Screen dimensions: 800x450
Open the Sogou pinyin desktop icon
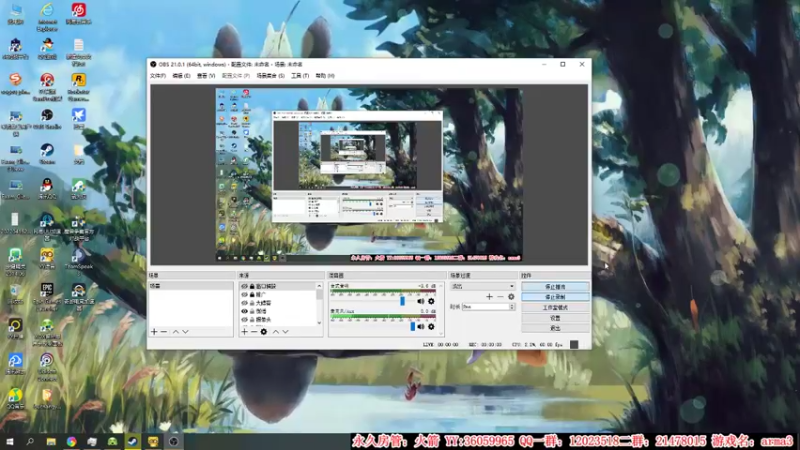(15, 84)
